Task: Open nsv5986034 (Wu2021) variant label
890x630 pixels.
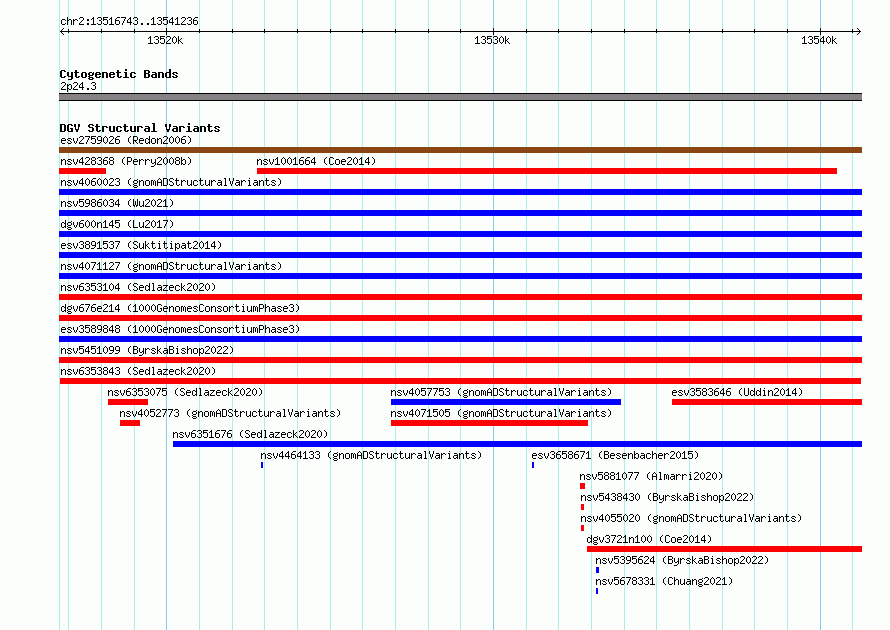Action: pos(117,203)
